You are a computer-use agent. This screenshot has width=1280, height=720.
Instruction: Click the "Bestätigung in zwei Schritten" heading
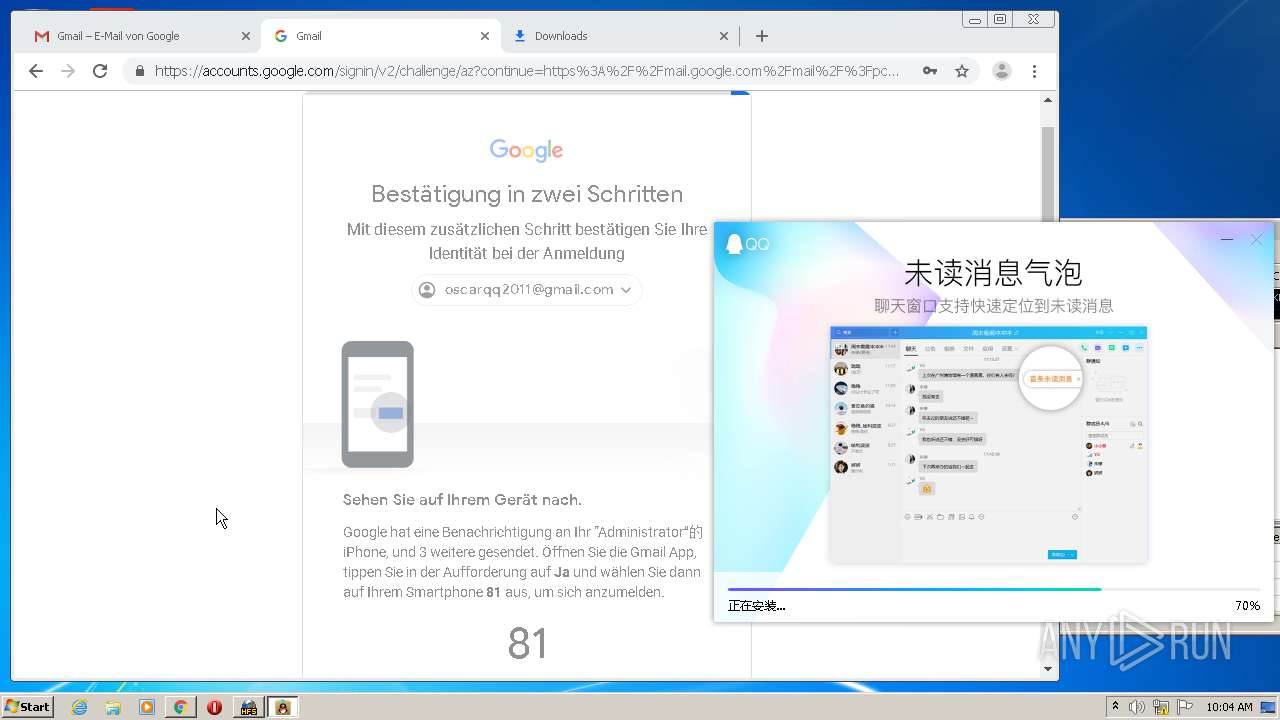tap(527, 194)
